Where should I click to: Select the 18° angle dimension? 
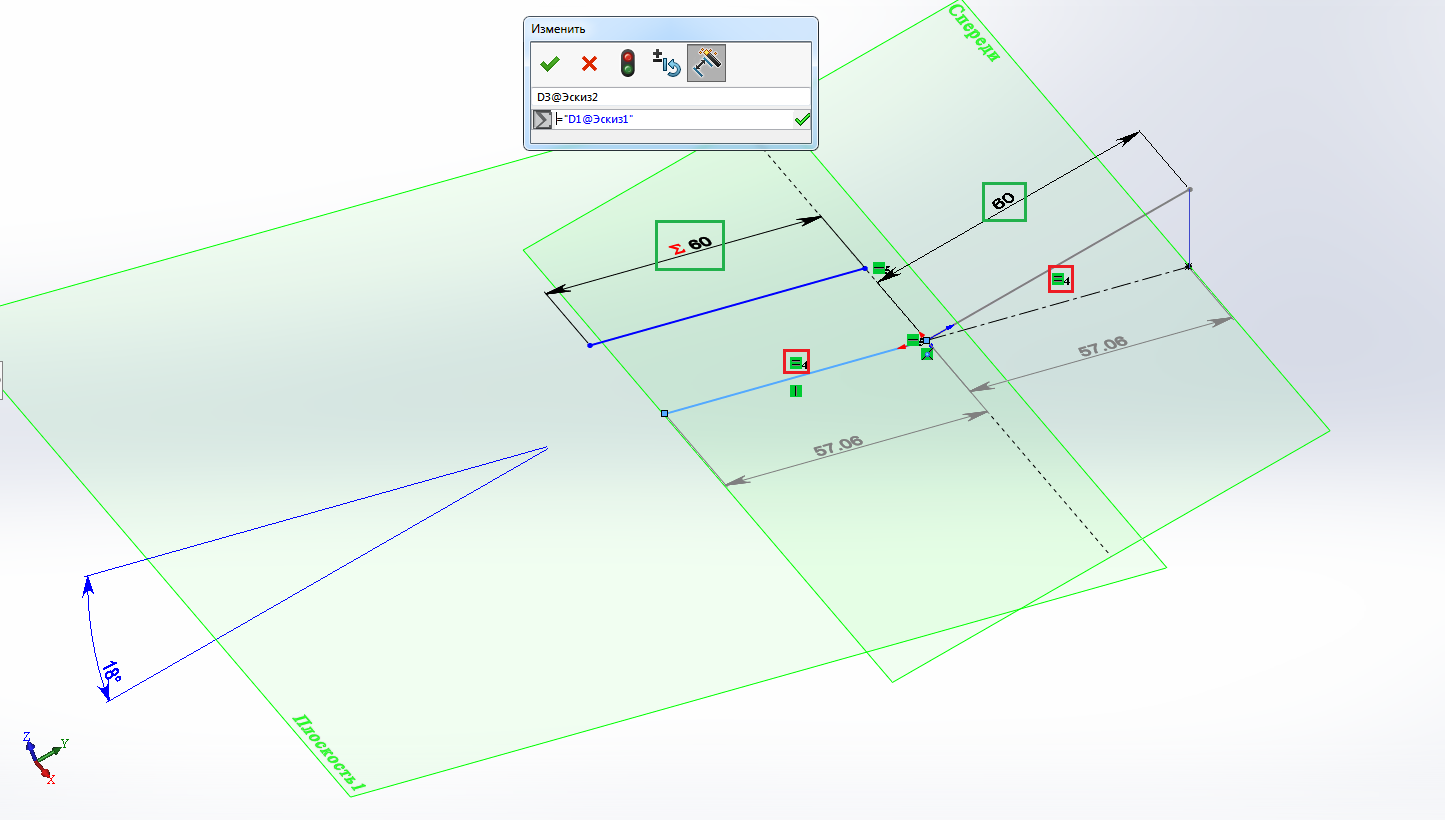pyautogui.click(x=111, y=672)
